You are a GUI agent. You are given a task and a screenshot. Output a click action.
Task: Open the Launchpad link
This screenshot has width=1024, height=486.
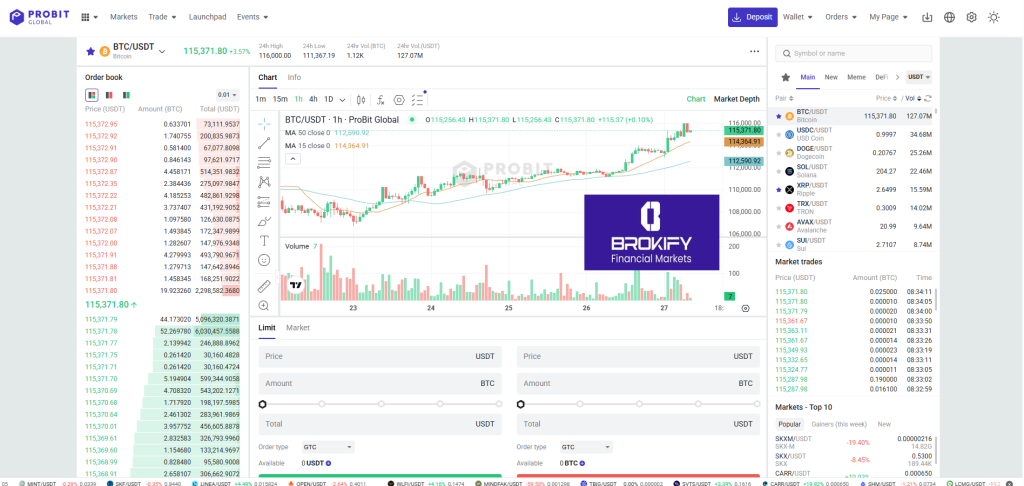tap(208, 17)
